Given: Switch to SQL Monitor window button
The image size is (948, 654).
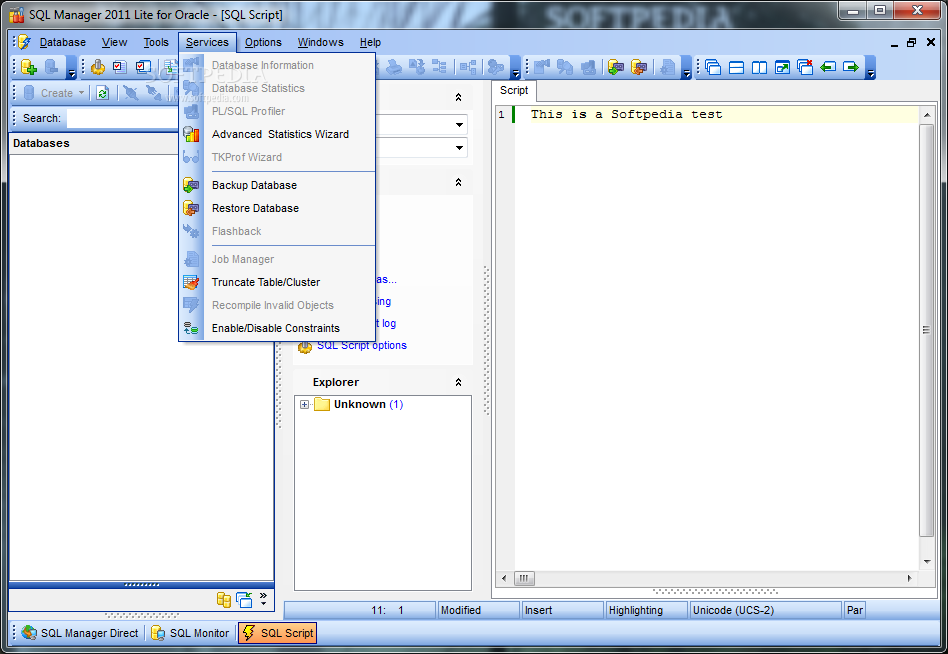Looking at the screenshot, I should [x=190, y=633].
